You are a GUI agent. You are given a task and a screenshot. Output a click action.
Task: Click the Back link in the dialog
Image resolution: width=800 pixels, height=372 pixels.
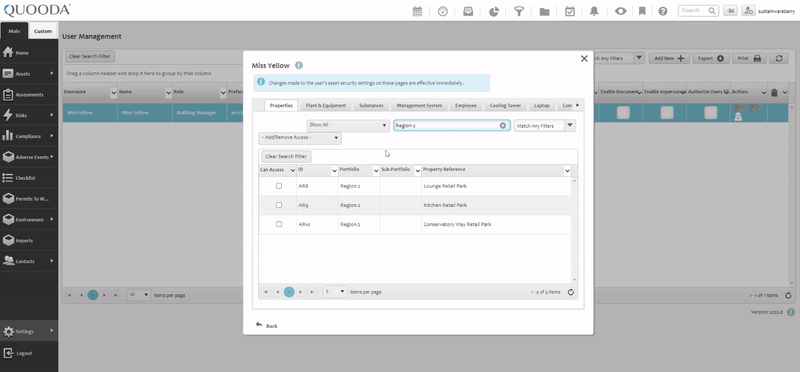coord(267,326)
